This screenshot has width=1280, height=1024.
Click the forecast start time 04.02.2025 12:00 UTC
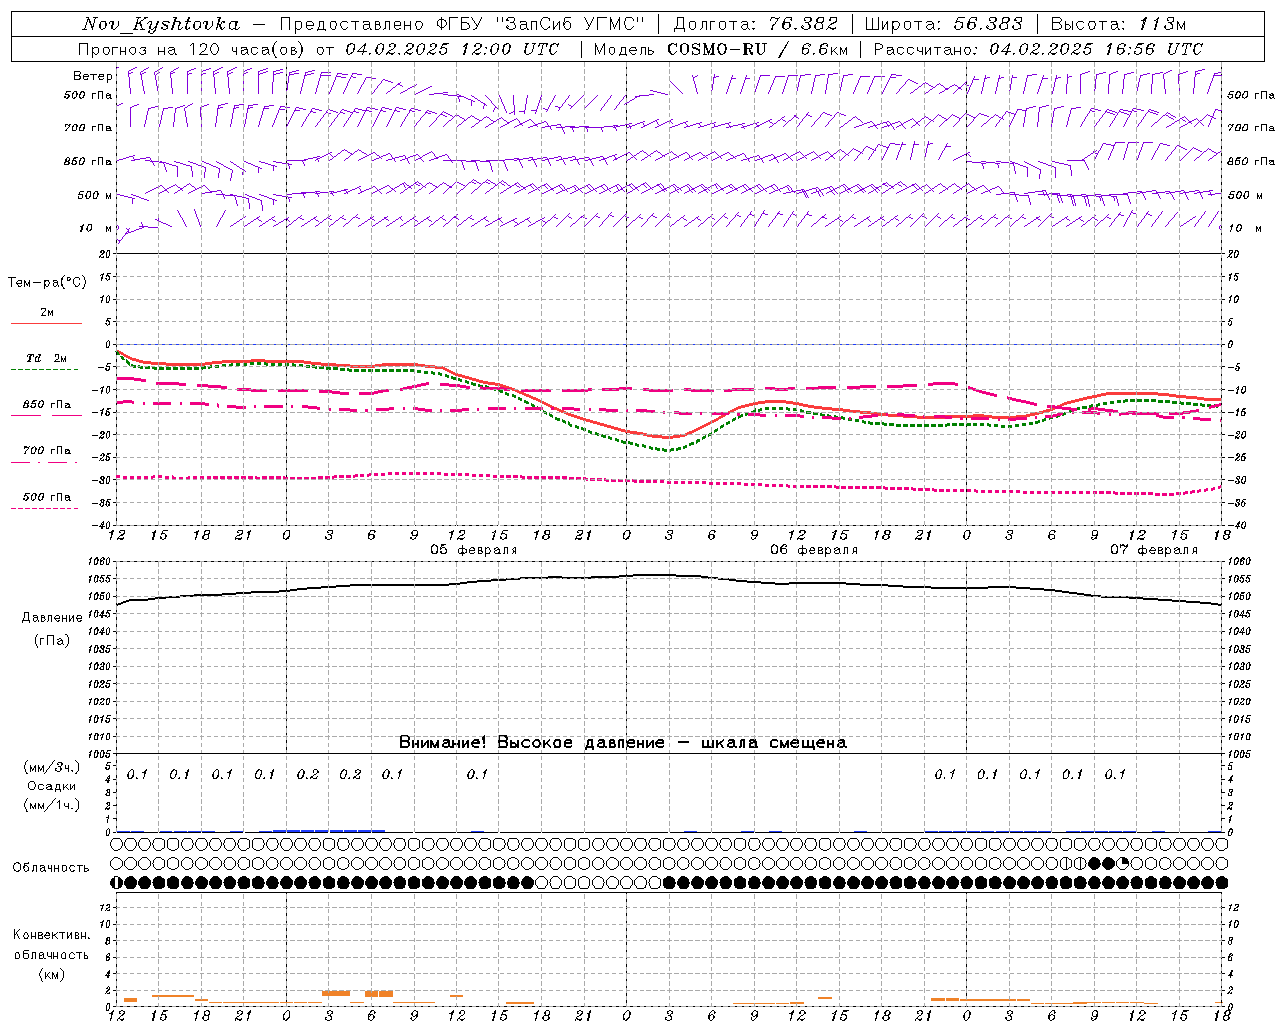[x=452, y=49]
